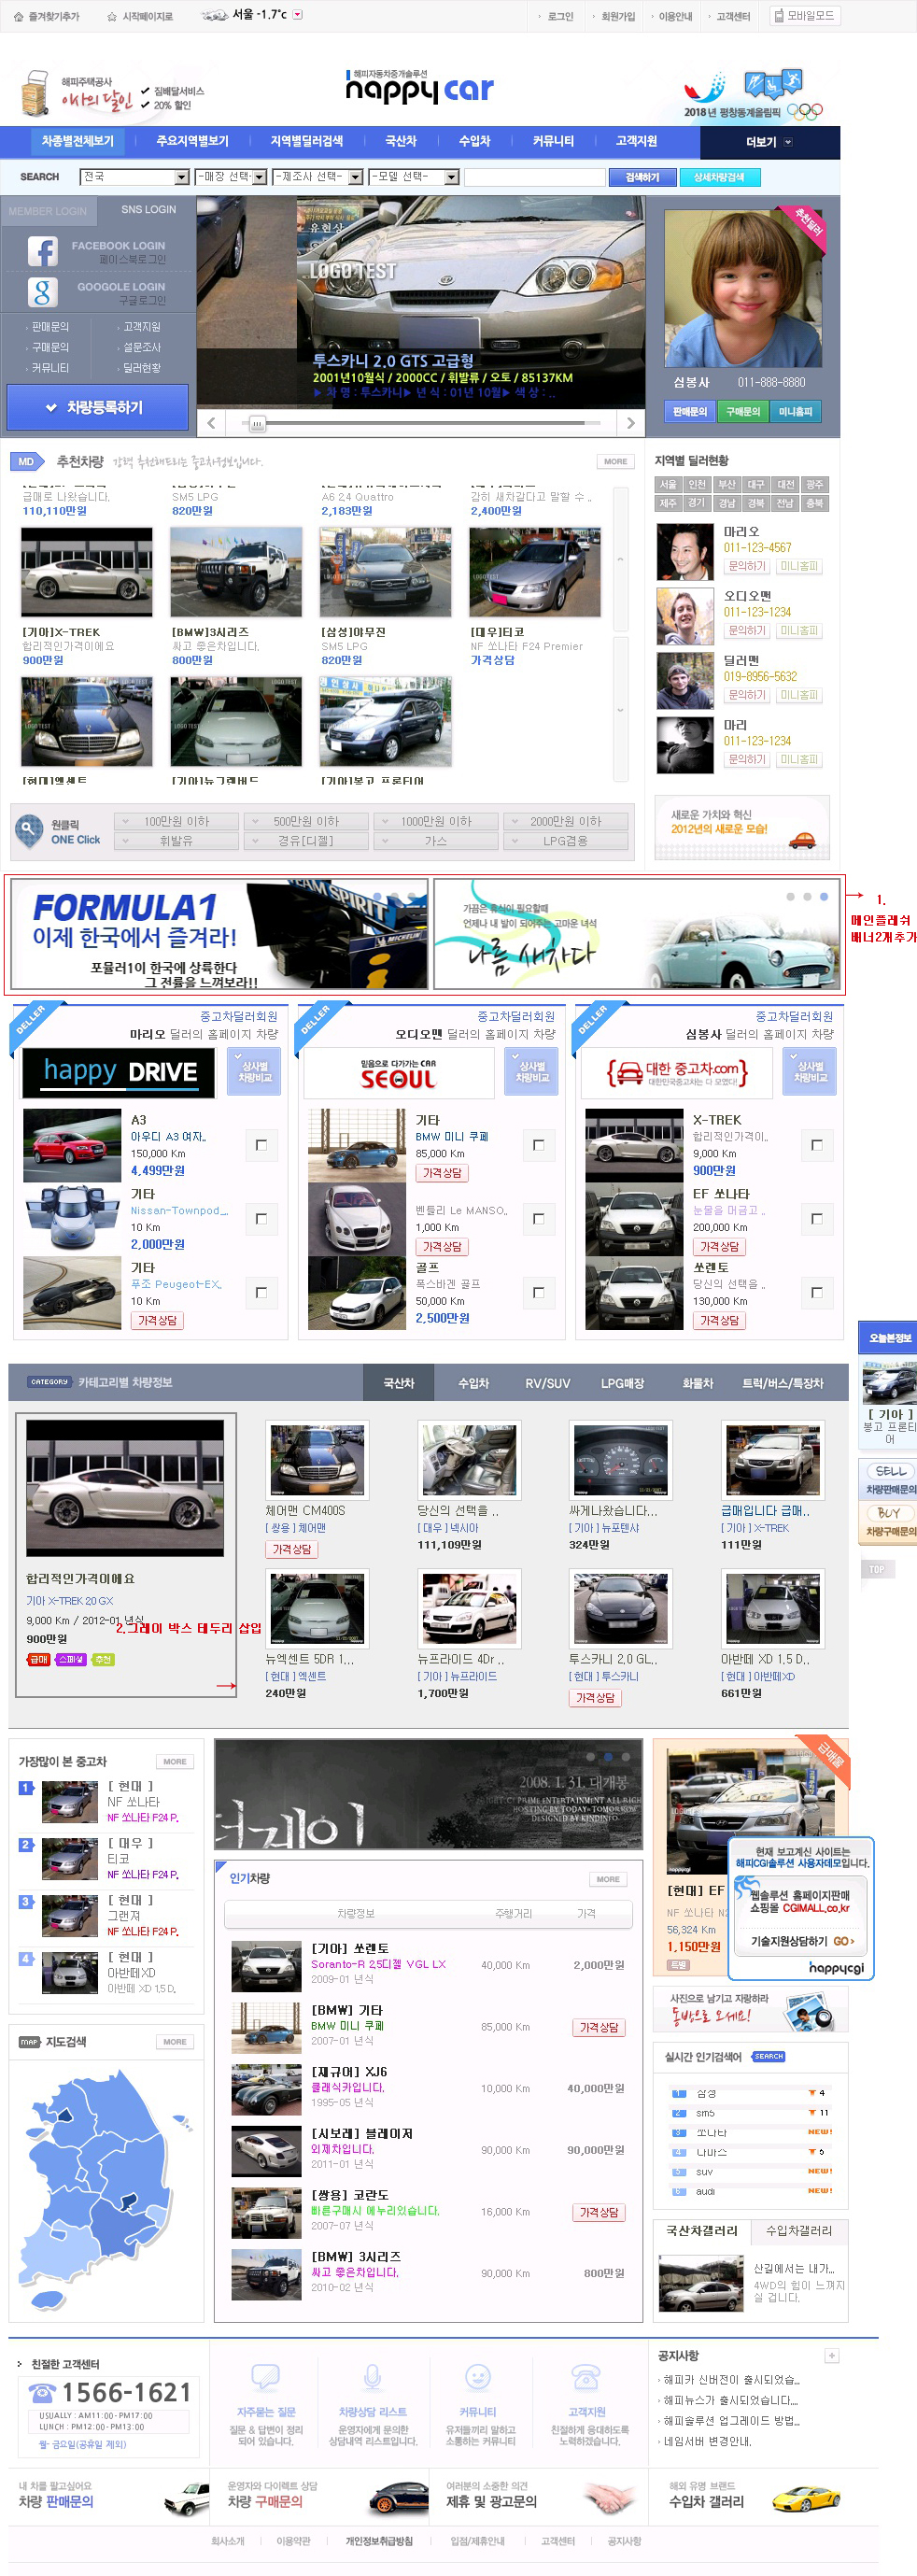Click the CATEGORY badge icon
Screen dimensions: 917x2576
tap(49, 1382)
